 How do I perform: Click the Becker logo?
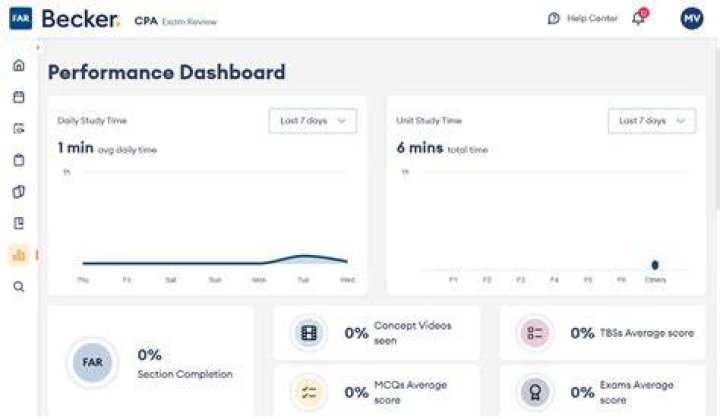click(x=81, y=19)
